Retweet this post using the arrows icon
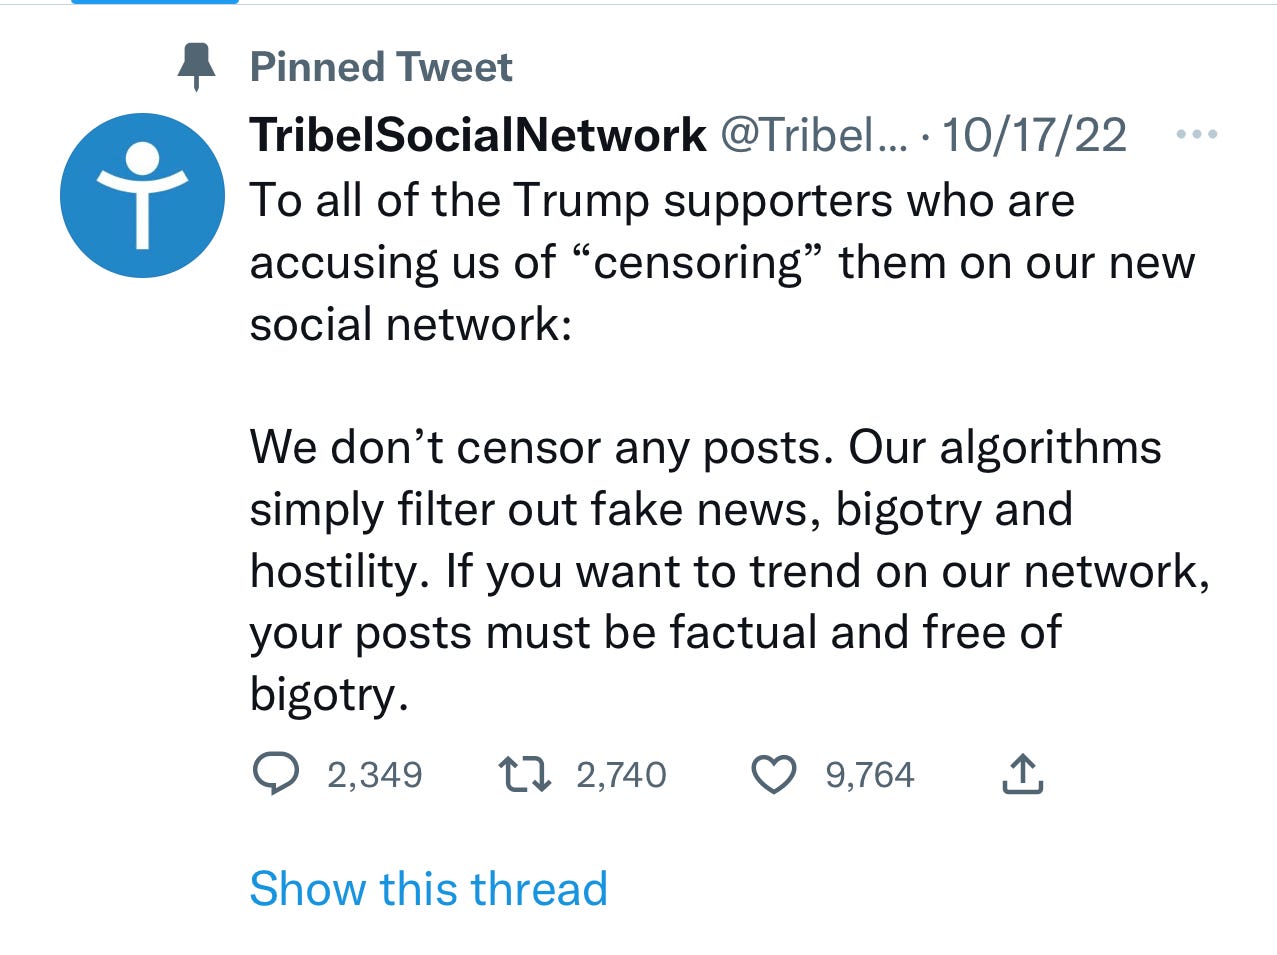The width and height of the screenshot is (1277, 955). [524, 774]
